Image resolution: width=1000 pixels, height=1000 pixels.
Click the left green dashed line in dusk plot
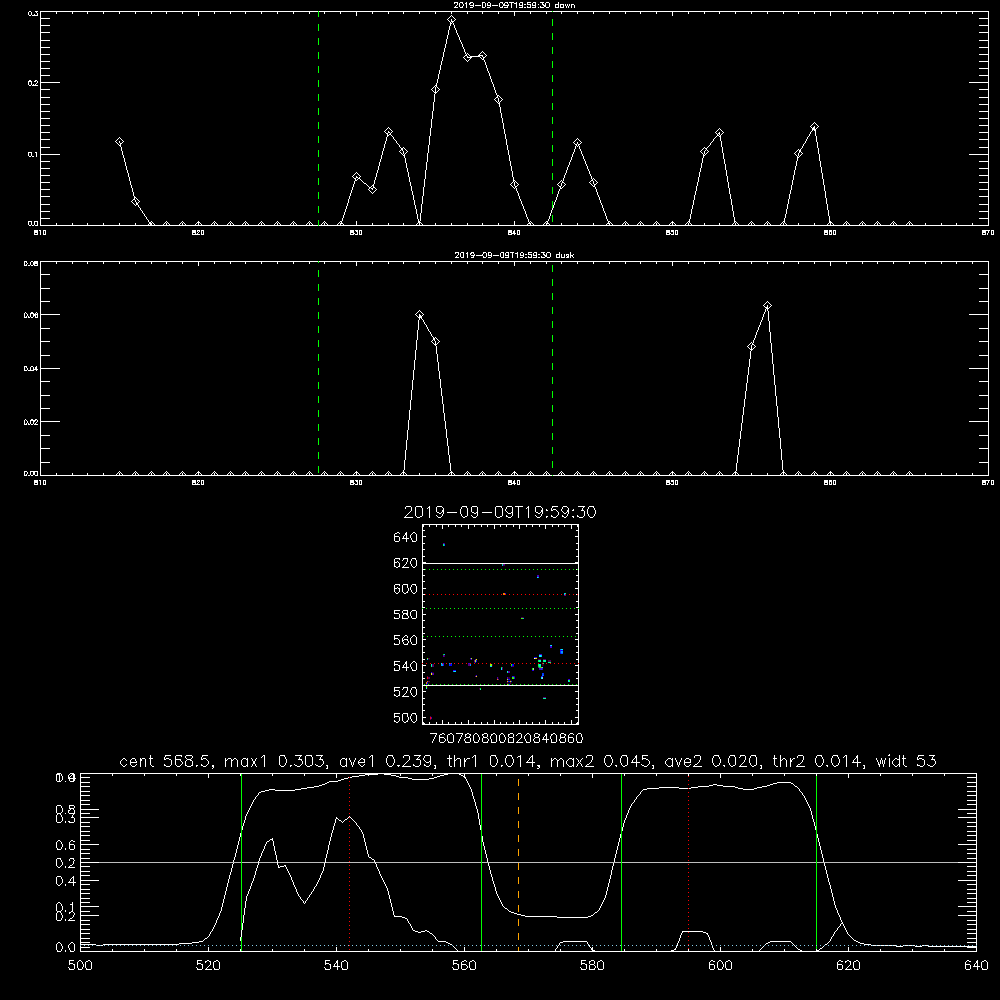coord(318,368)
